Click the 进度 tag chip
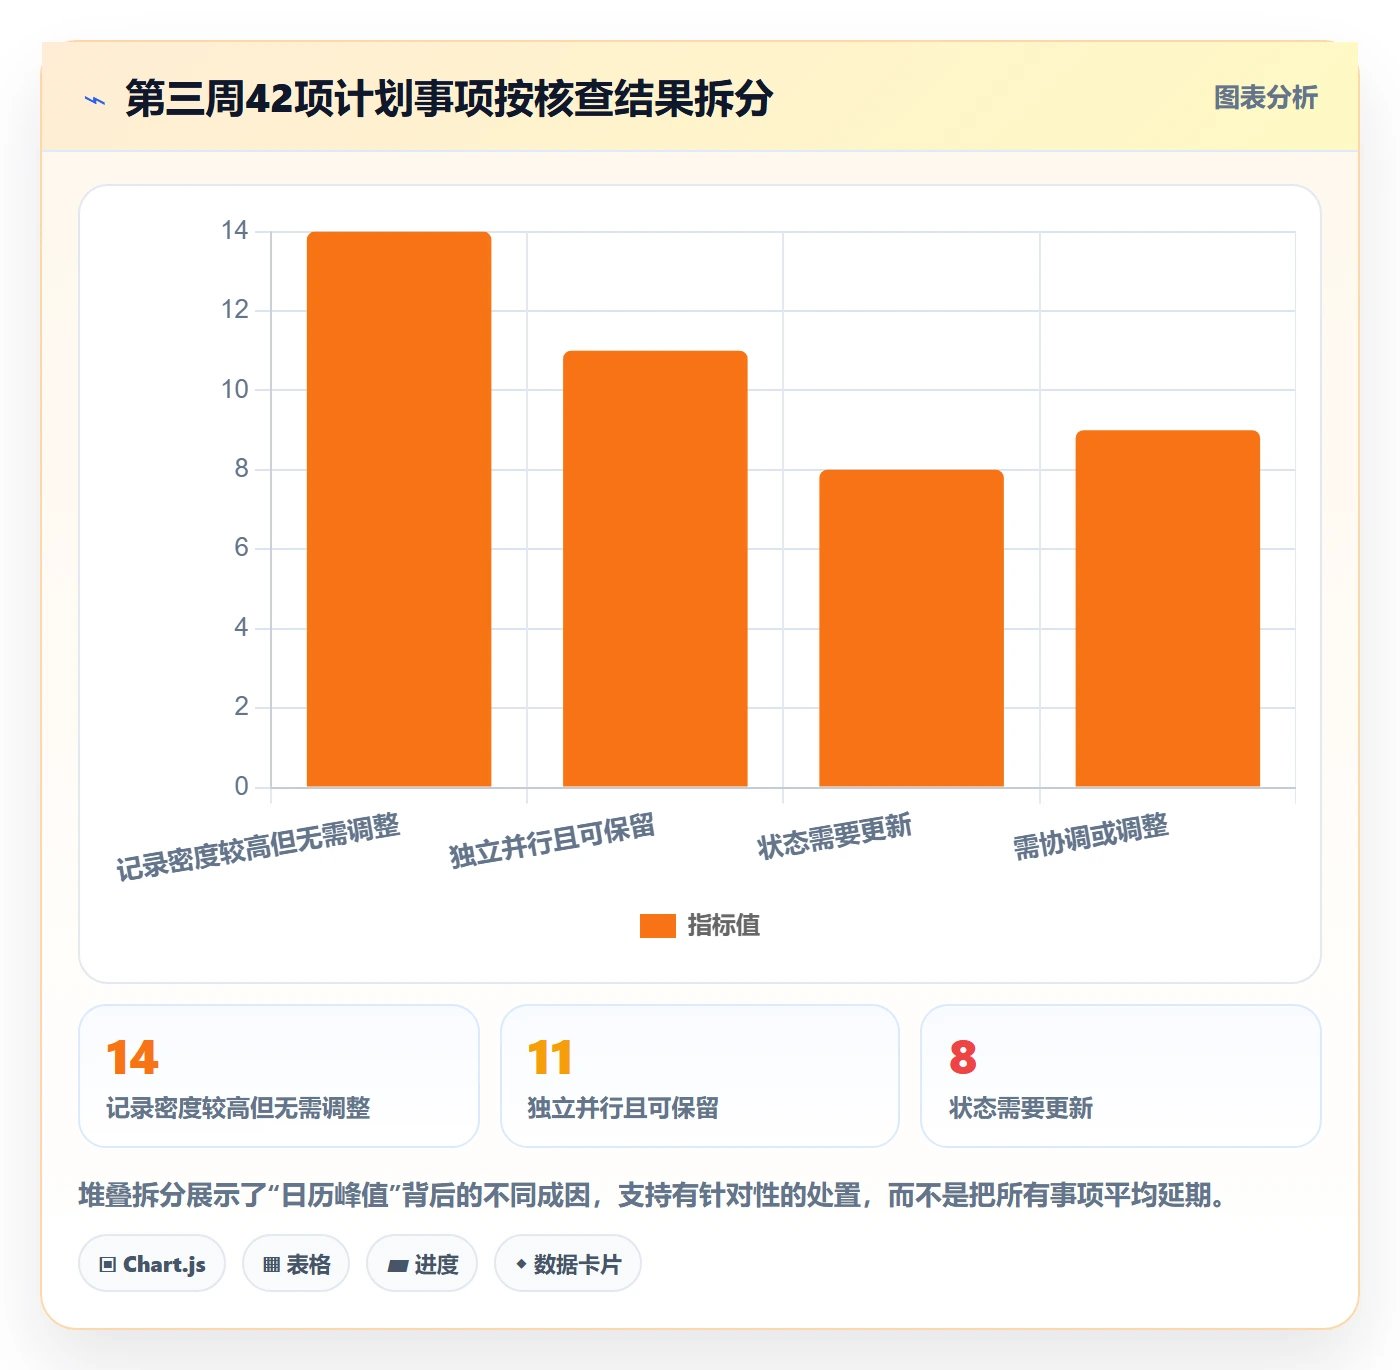 (422, 1264)
